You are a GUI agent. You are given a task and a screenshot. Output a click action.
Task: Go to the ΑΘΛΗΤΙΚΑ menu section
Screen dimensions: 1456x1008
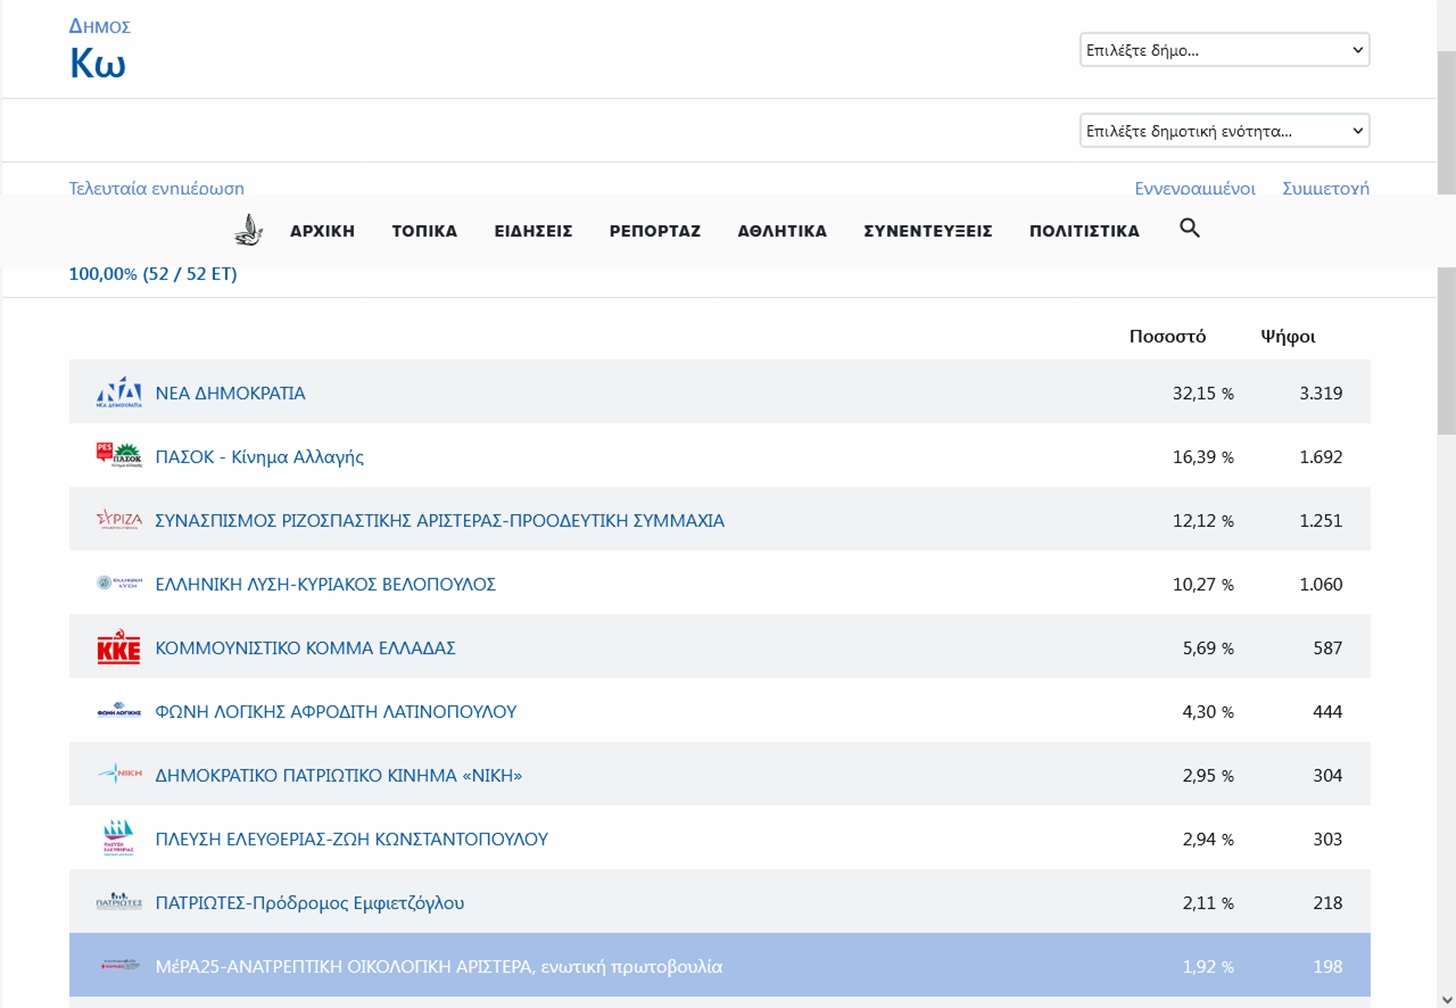pos(782,231)
